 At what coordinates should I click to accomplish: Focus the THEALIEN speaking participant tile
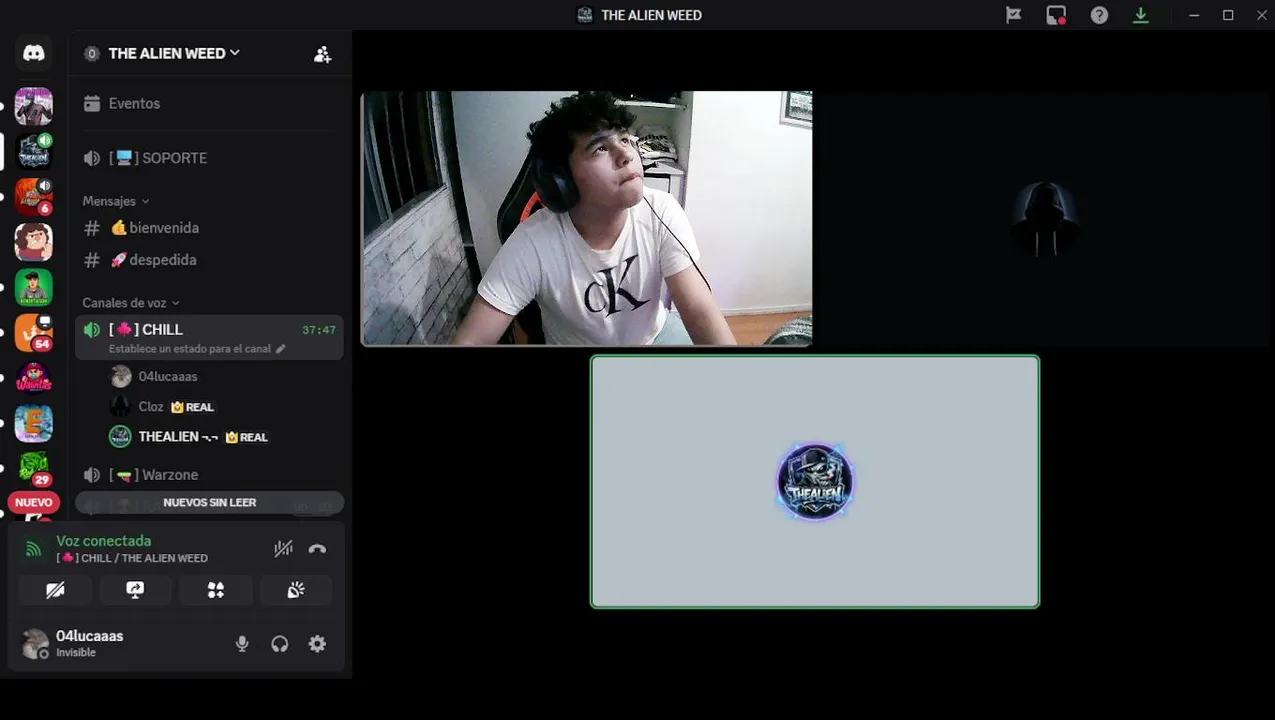pyautogui.click(x=815, y=482)
